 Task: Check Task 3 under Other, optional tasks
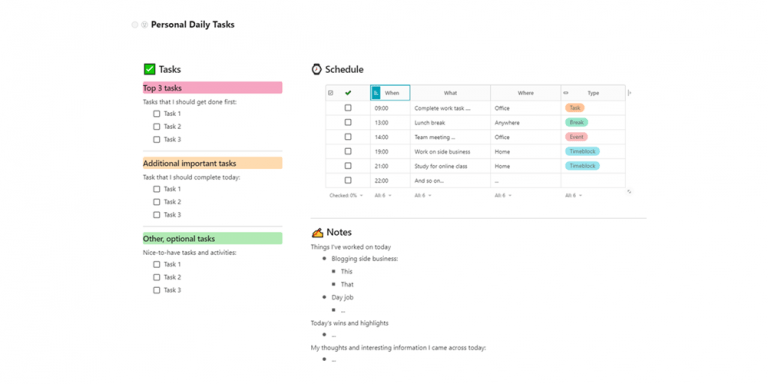tap(157, 290)
